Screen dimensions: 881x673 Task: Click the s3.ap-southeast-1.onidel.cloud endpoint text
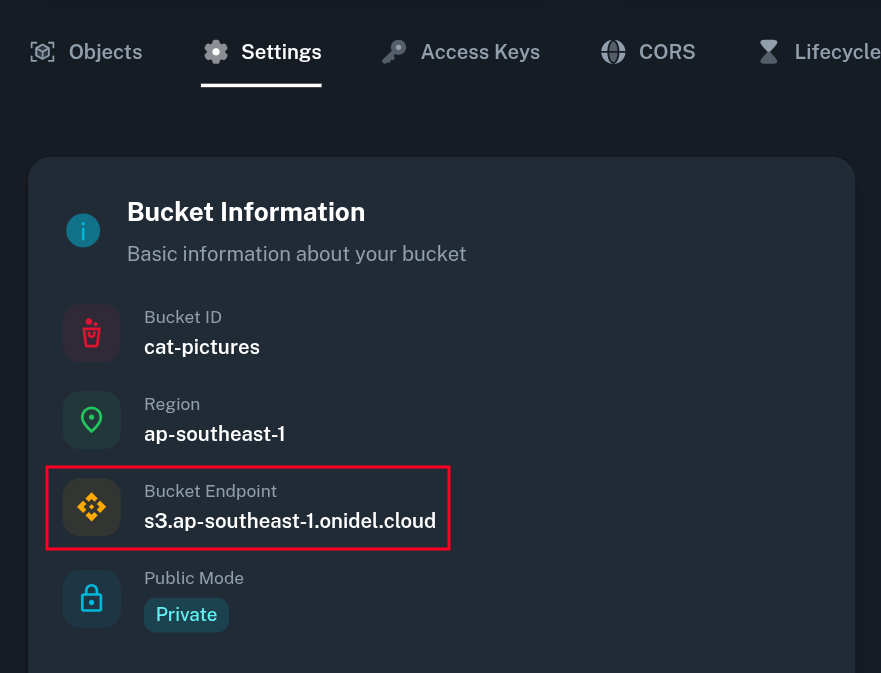pyautogui.click(x=290, y=521)
